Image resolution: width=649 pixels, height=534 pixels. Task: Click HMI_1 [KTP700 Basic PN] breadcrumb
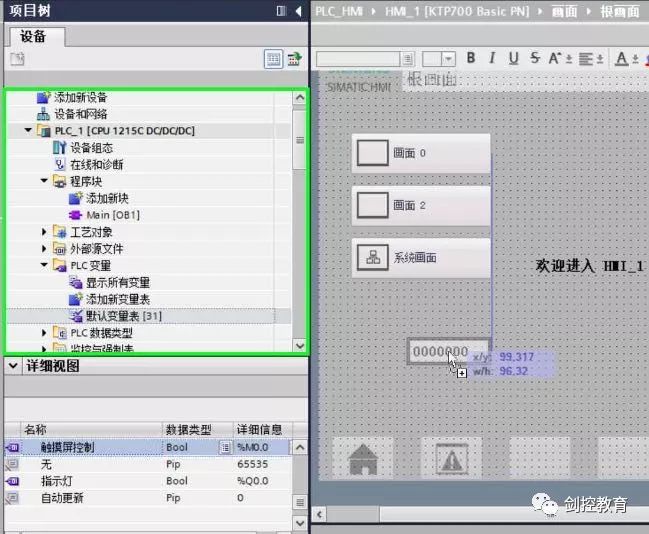[457, 11]
